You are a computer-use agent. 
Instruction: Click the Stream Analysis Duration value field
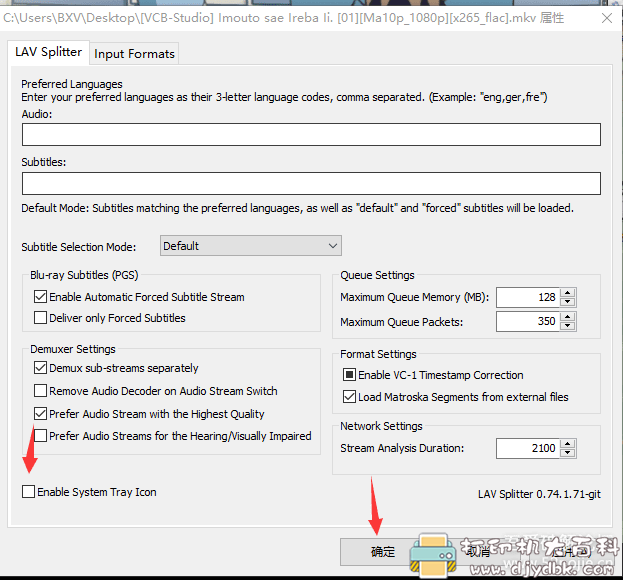(x=528, y=449)
